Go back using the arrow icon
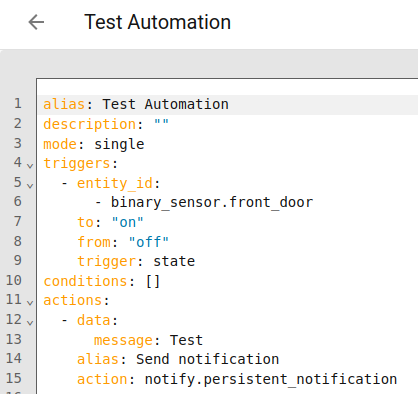This screenshot has height=394, width=418. point(36,22)
